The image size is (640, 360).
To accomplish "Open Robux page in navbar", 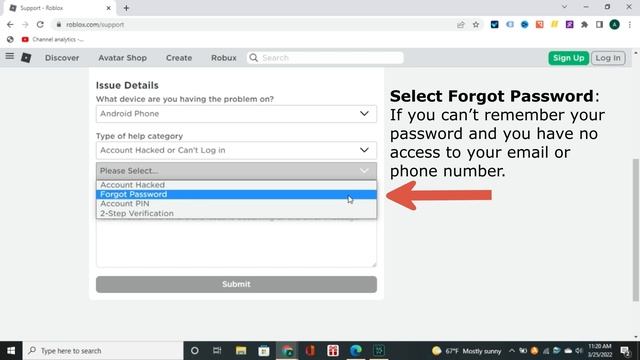I will tap(224, 58).
